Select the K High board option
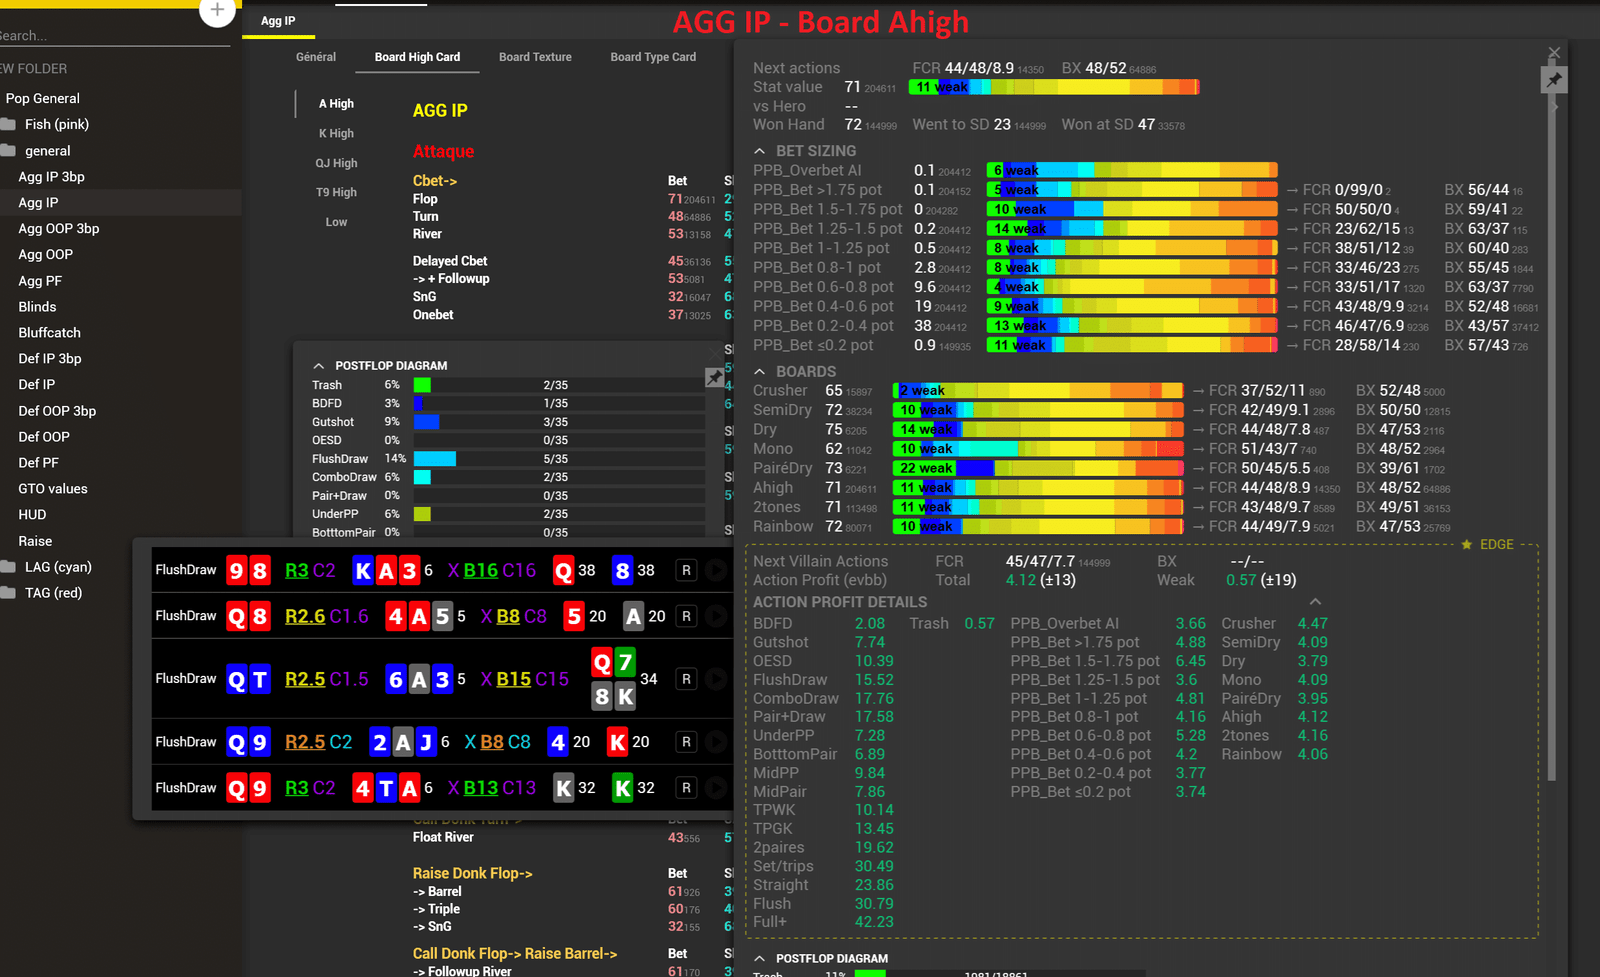1600x977 pixels. point(336,133)
